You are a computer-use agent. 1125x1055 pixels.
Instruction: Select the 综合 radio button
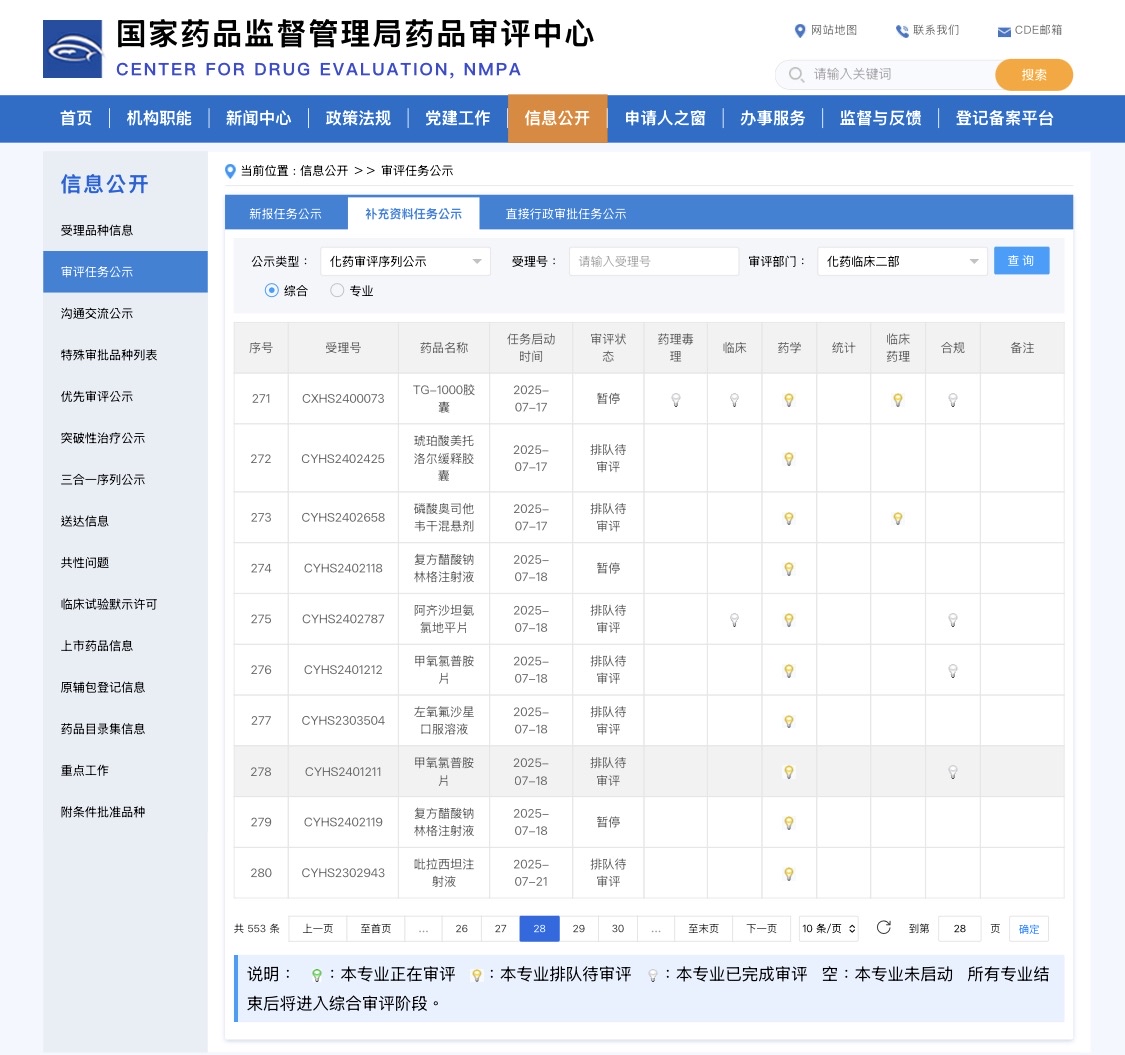272,291
